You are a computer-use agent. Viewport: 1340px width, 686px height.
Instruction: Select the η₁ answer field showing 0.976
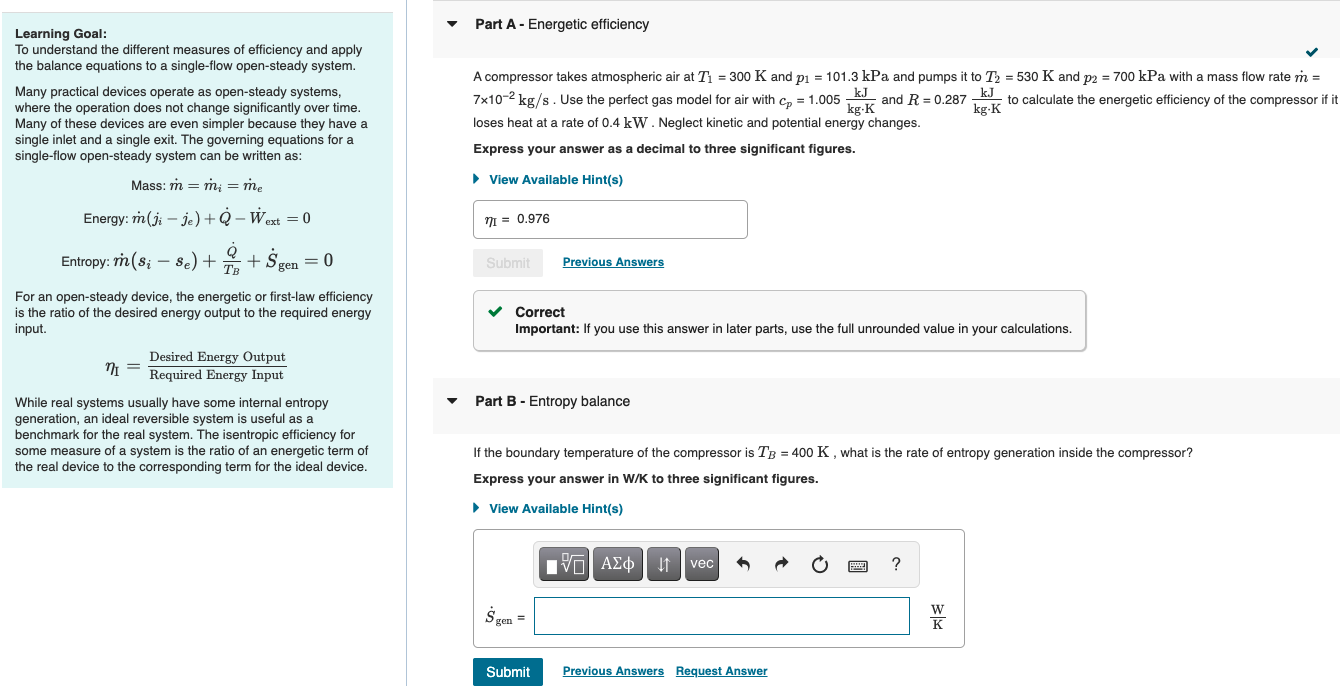click(610, 219)
